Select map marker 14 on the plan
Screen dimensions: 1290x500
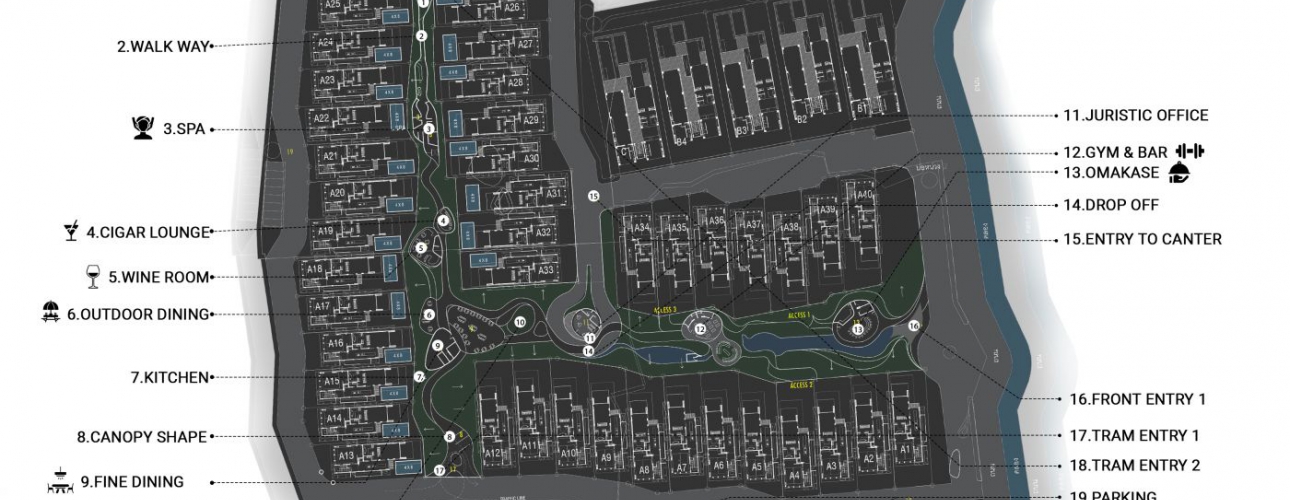coord(589,351)
